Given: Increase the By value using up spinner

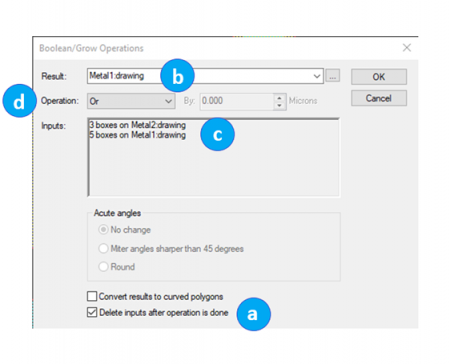Looking at the screenshot, I should click(x=279, y=98).
